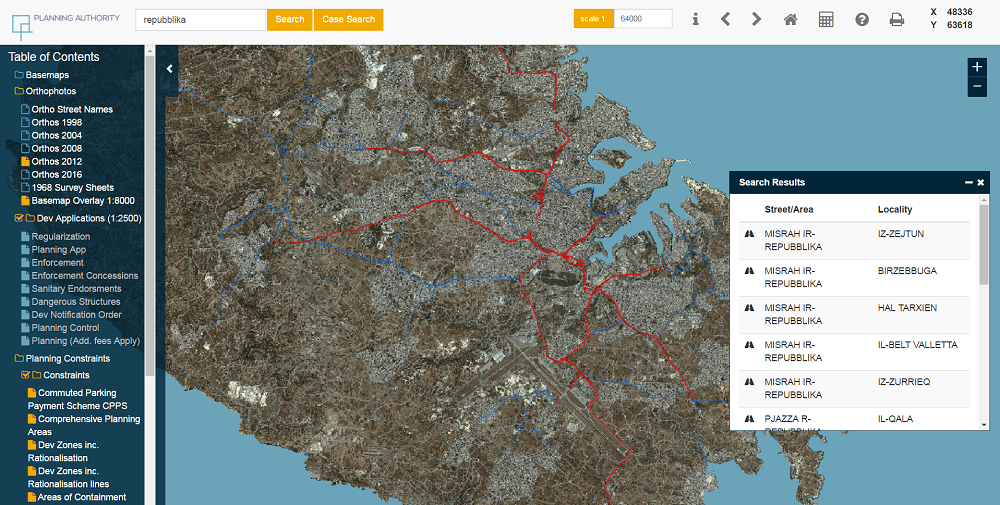Image resolution: width=1000 pixels, height=505 pixels.
Task: Click the info identify icon in the toolbar
Action: [696, 19]
